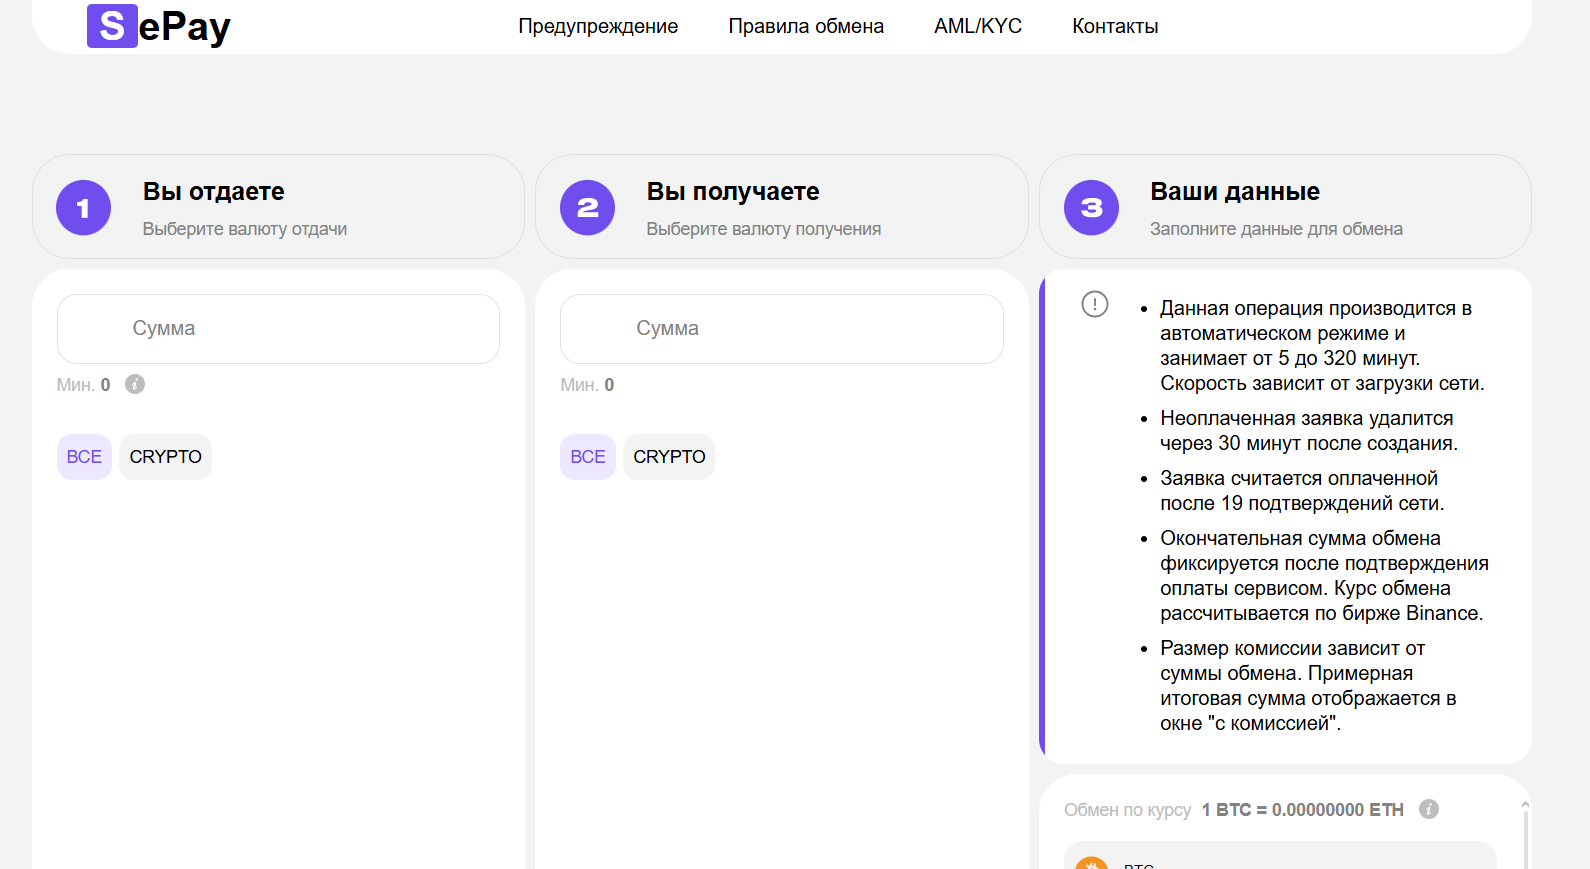Screen dimensions: 1590x869
Task: Click the Вы отдаете step header
Action: click(x=214, y=192)
